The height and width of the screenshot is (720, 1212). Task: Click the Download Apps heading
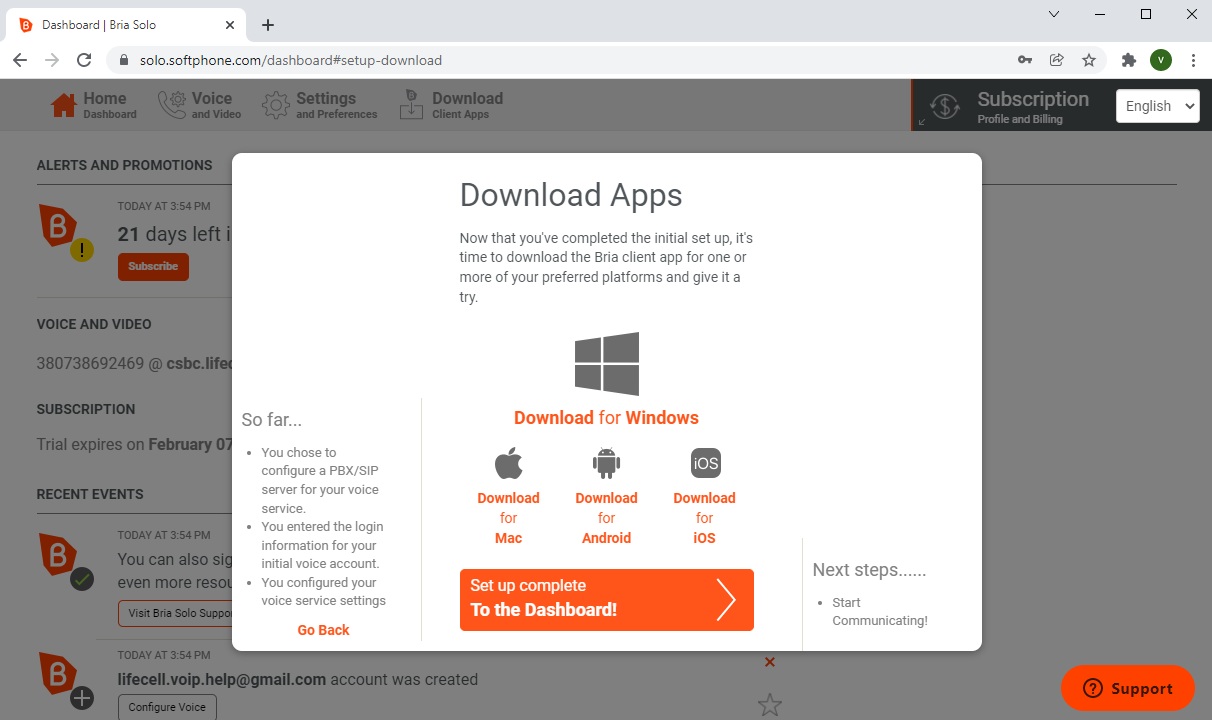[x=571, y=195]
